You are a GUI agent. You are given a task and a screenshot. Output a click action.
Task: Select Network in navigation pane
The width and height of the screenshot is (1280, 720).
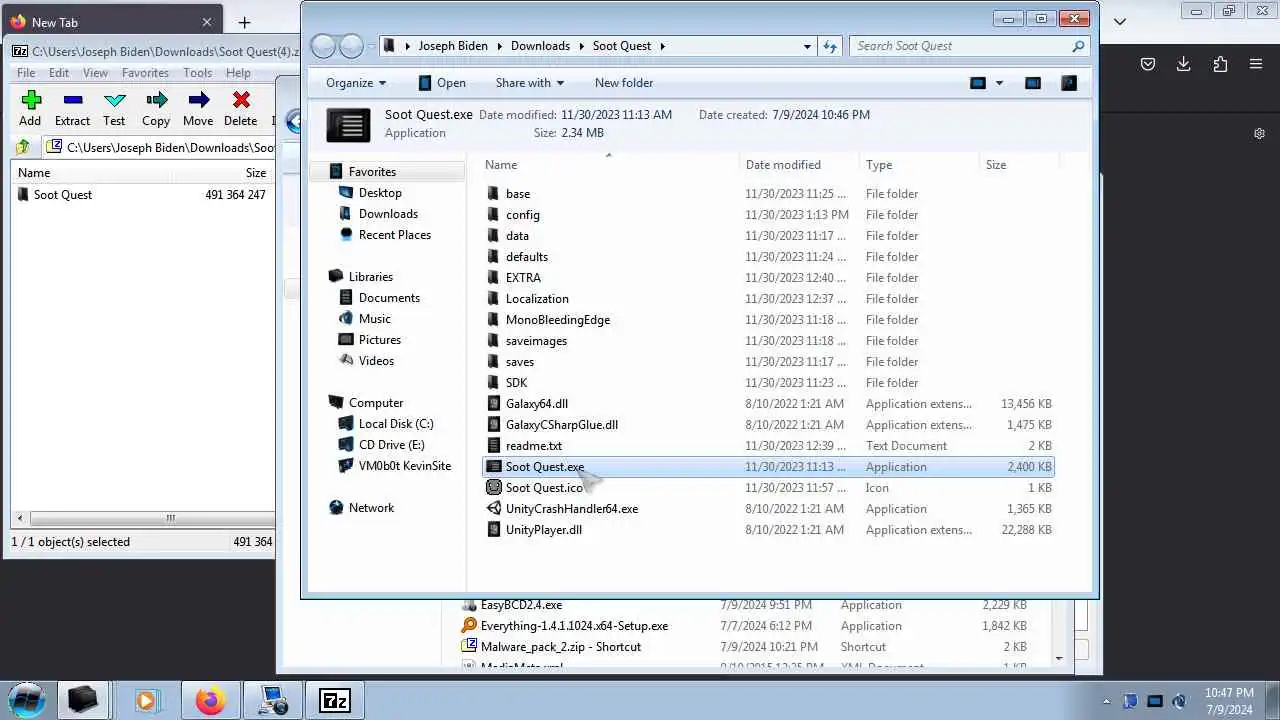click(x=371, y=508)
